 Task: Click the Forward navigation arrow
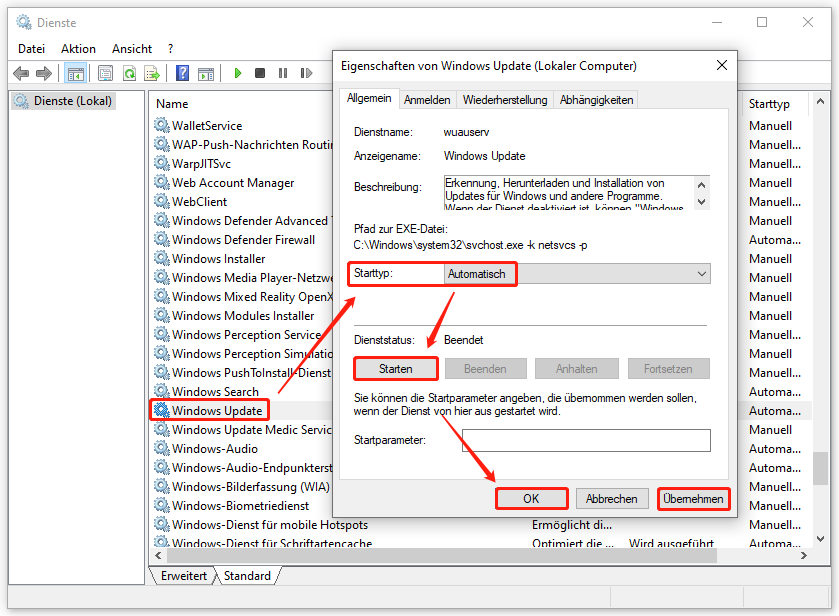(44, 72)
